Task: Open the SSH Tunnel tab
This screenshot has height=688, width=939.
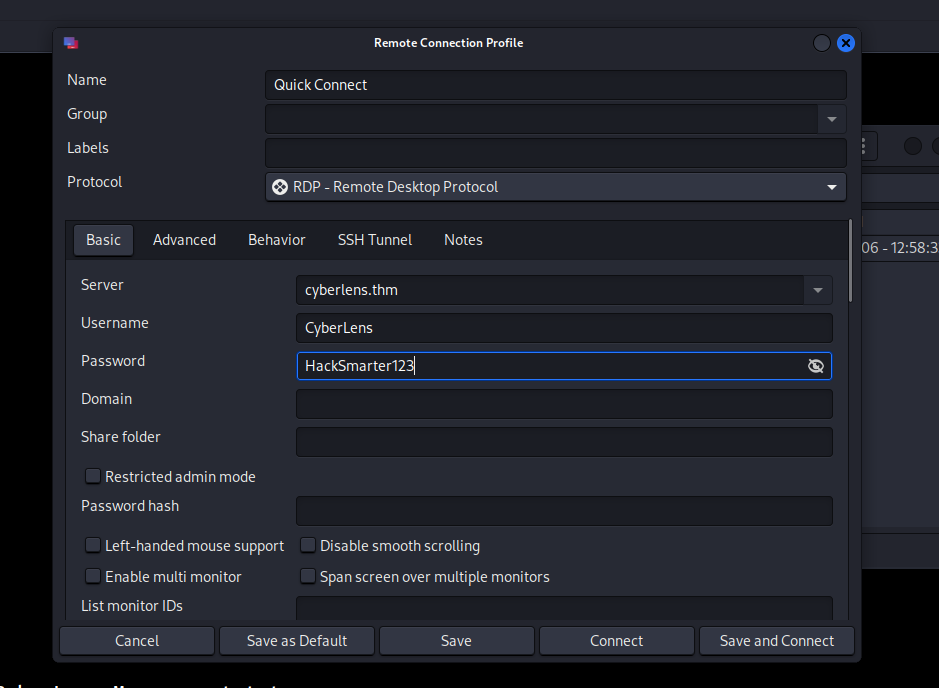Action: (x=375, y=240)
